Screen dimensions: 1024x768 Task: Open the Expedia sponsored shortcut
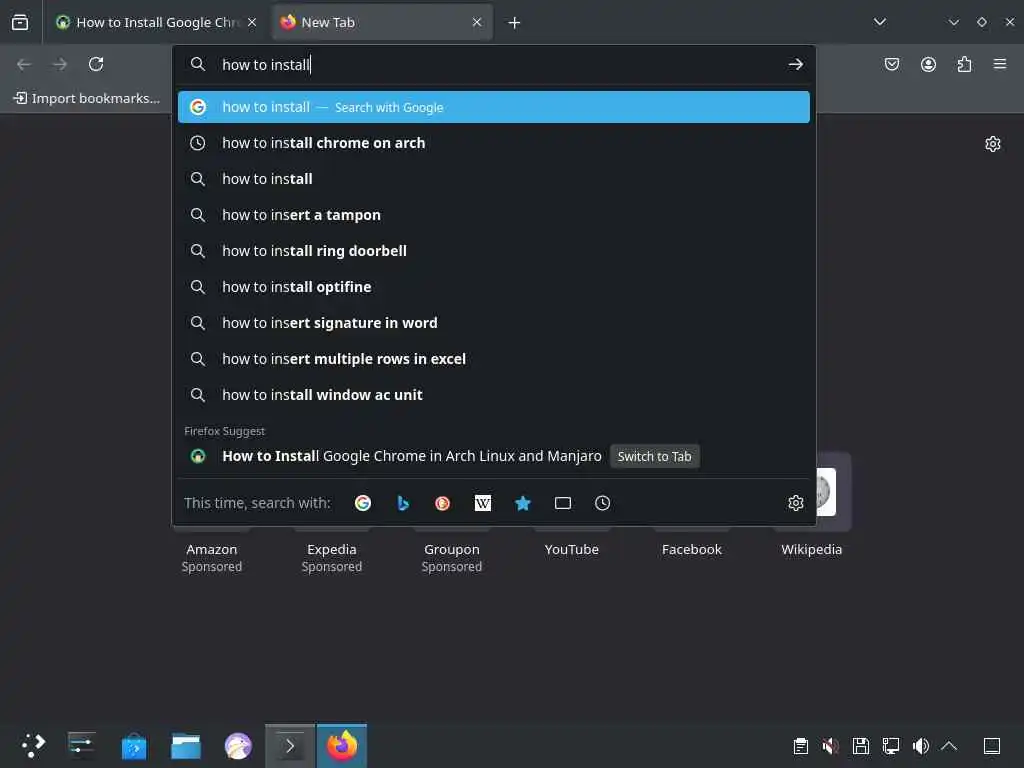pyautogui.click(x=332, y=557)
